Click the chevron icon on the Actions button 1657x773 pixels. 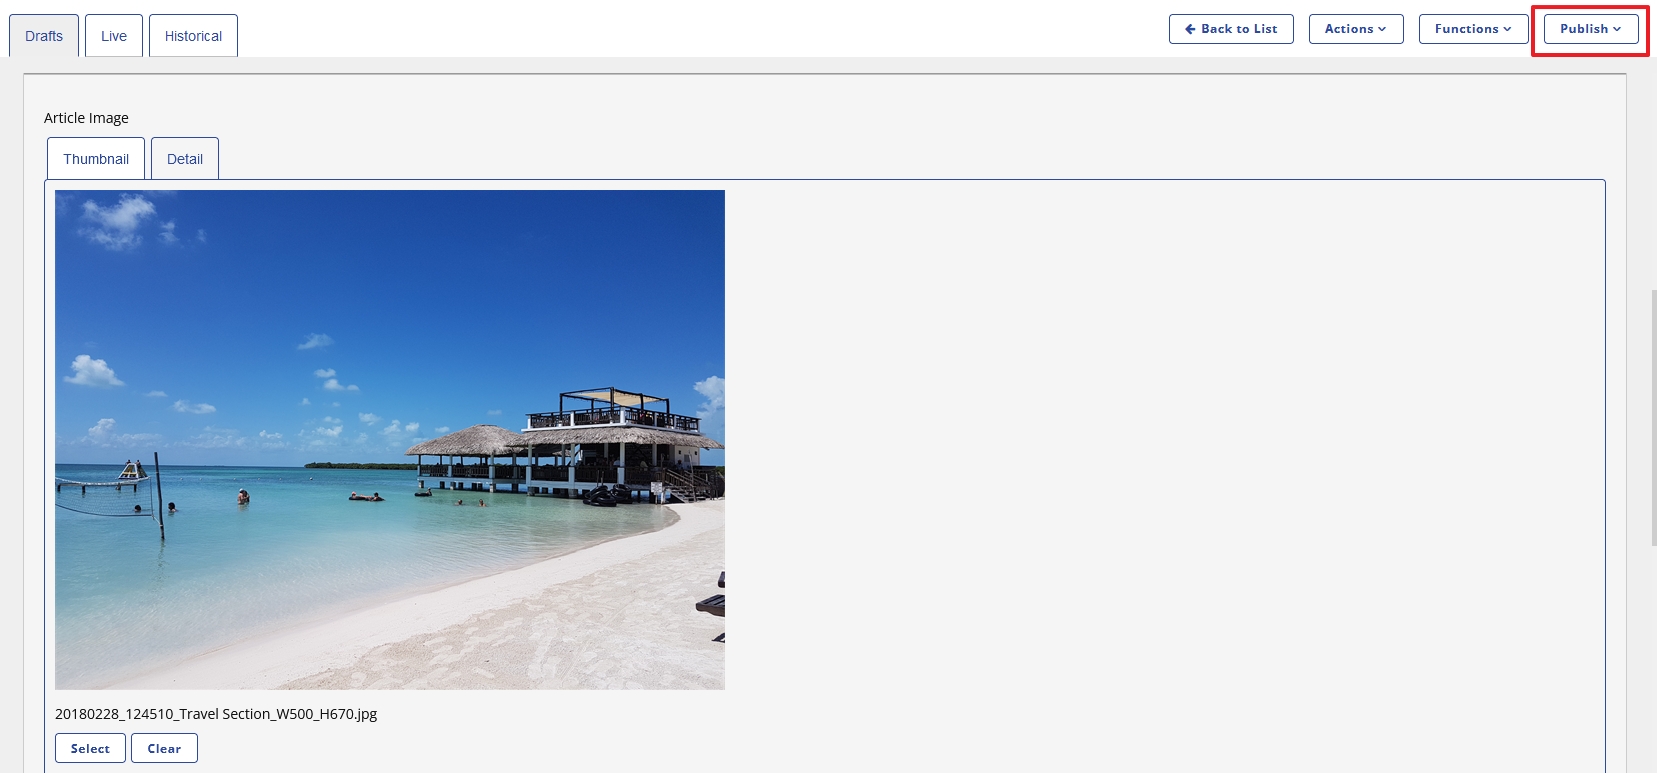click(x=1382, y=29)
